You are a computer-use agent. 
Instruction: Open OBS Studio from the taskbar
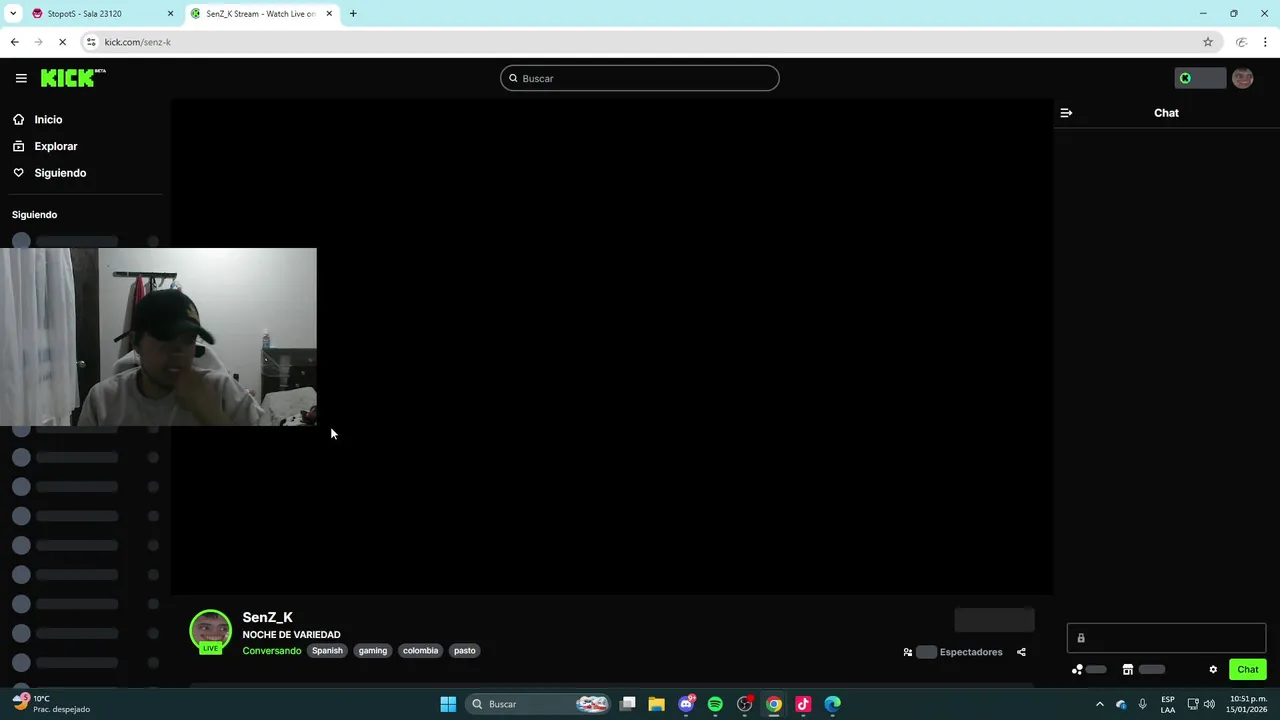(x=744, y=704)
